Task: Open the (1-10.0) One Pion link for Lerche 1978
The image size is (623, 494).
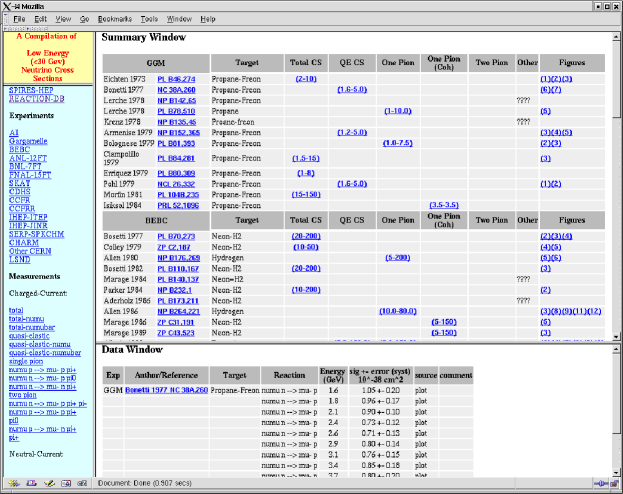Action: coord(398,111)
